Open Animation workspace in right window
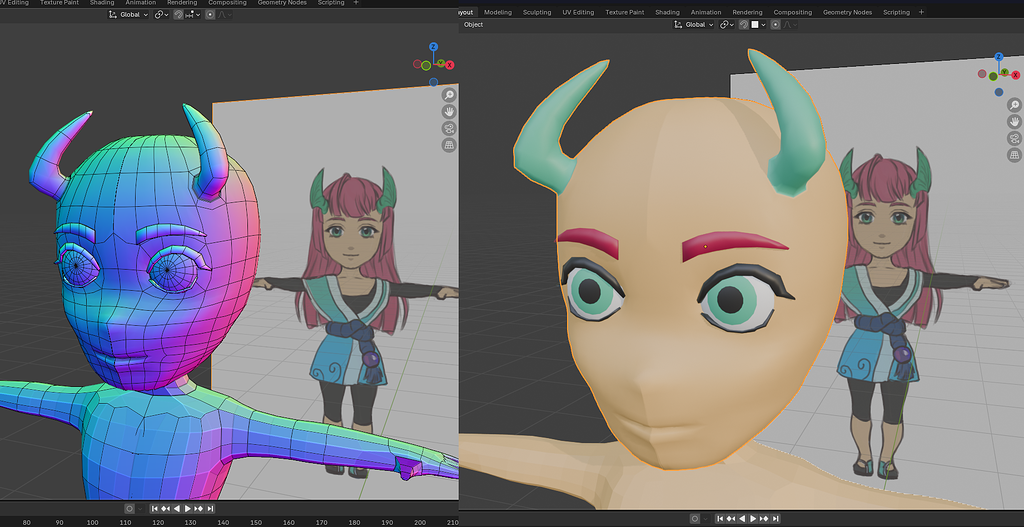 pyautogui.click(x=705, y=12)
